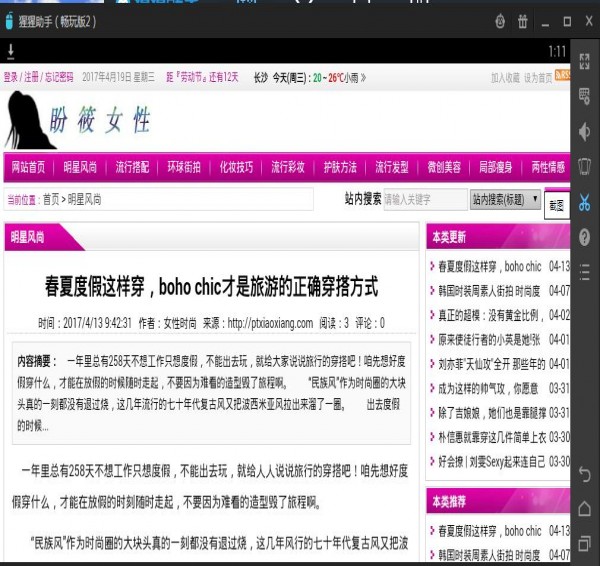Open 除了吉娘娘，她们也是靠腿撑 article
The image size is (600, 566).
click(492, 413)
